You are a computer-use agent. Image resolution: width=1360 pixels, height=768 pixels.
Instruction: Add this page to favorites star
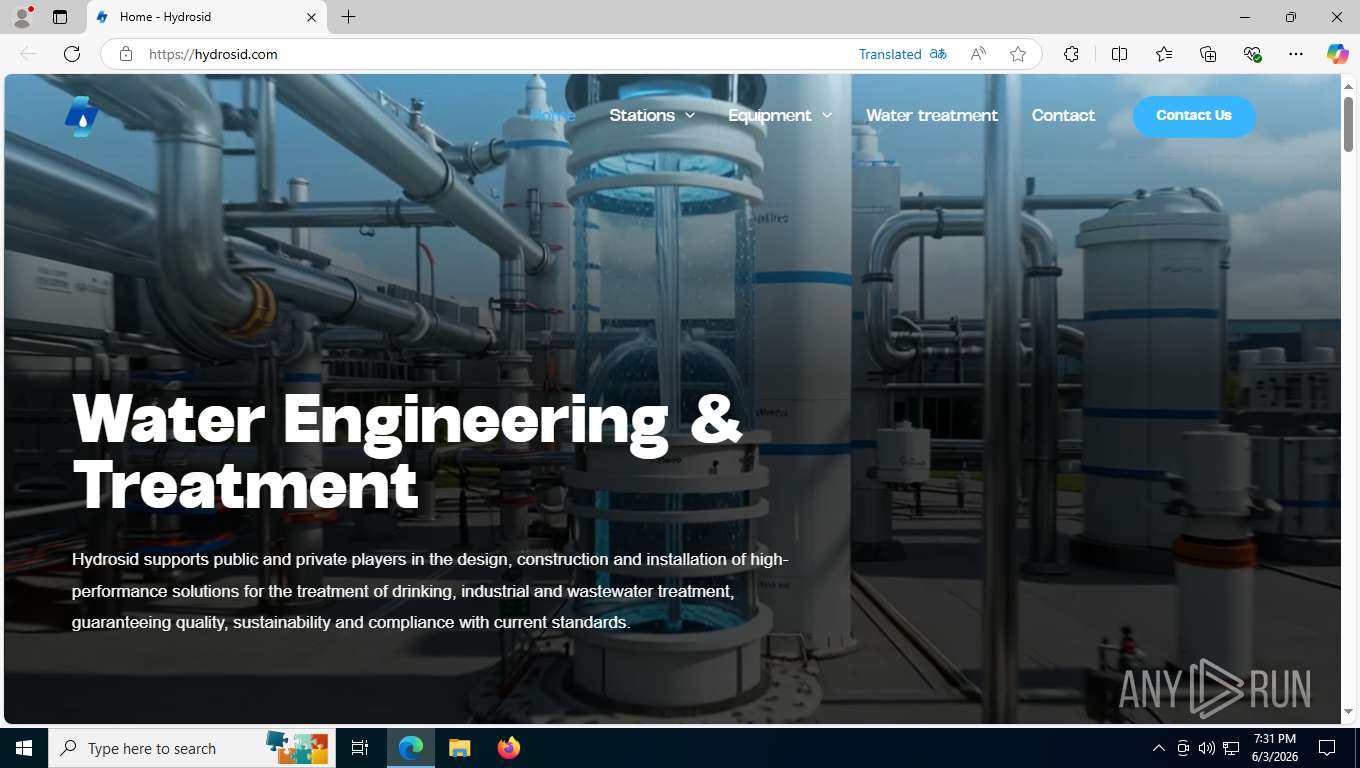point(1018,54)
